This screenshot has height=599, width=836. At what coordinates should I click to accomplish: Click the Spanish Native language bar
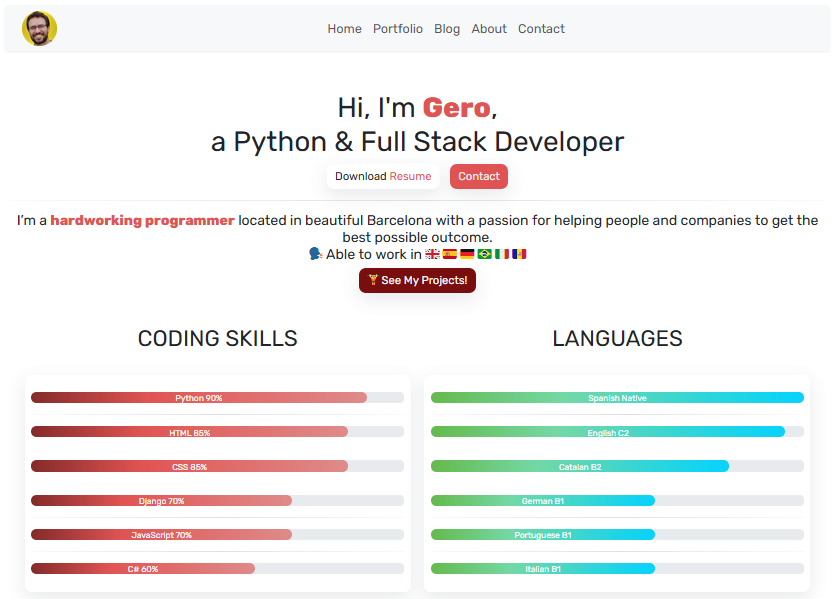[x=615, y=397]
